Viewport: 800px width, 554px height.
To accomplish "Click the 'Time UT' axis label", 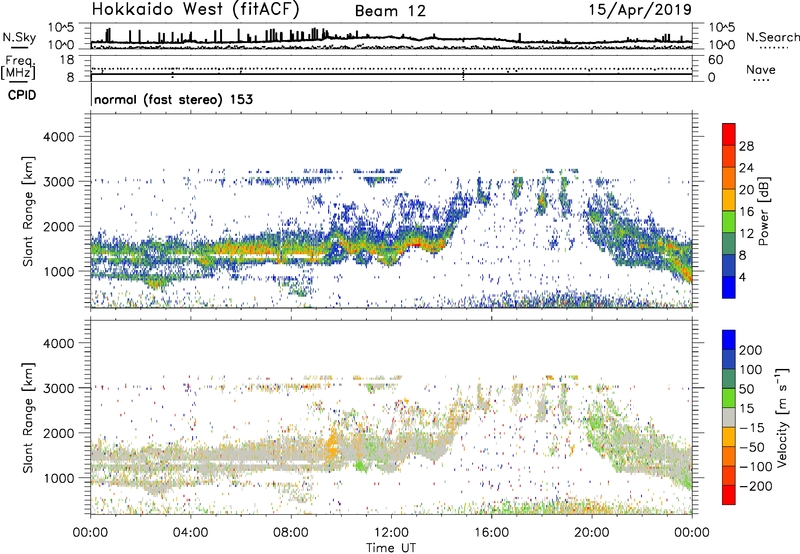I will click(x=391, y=547).
